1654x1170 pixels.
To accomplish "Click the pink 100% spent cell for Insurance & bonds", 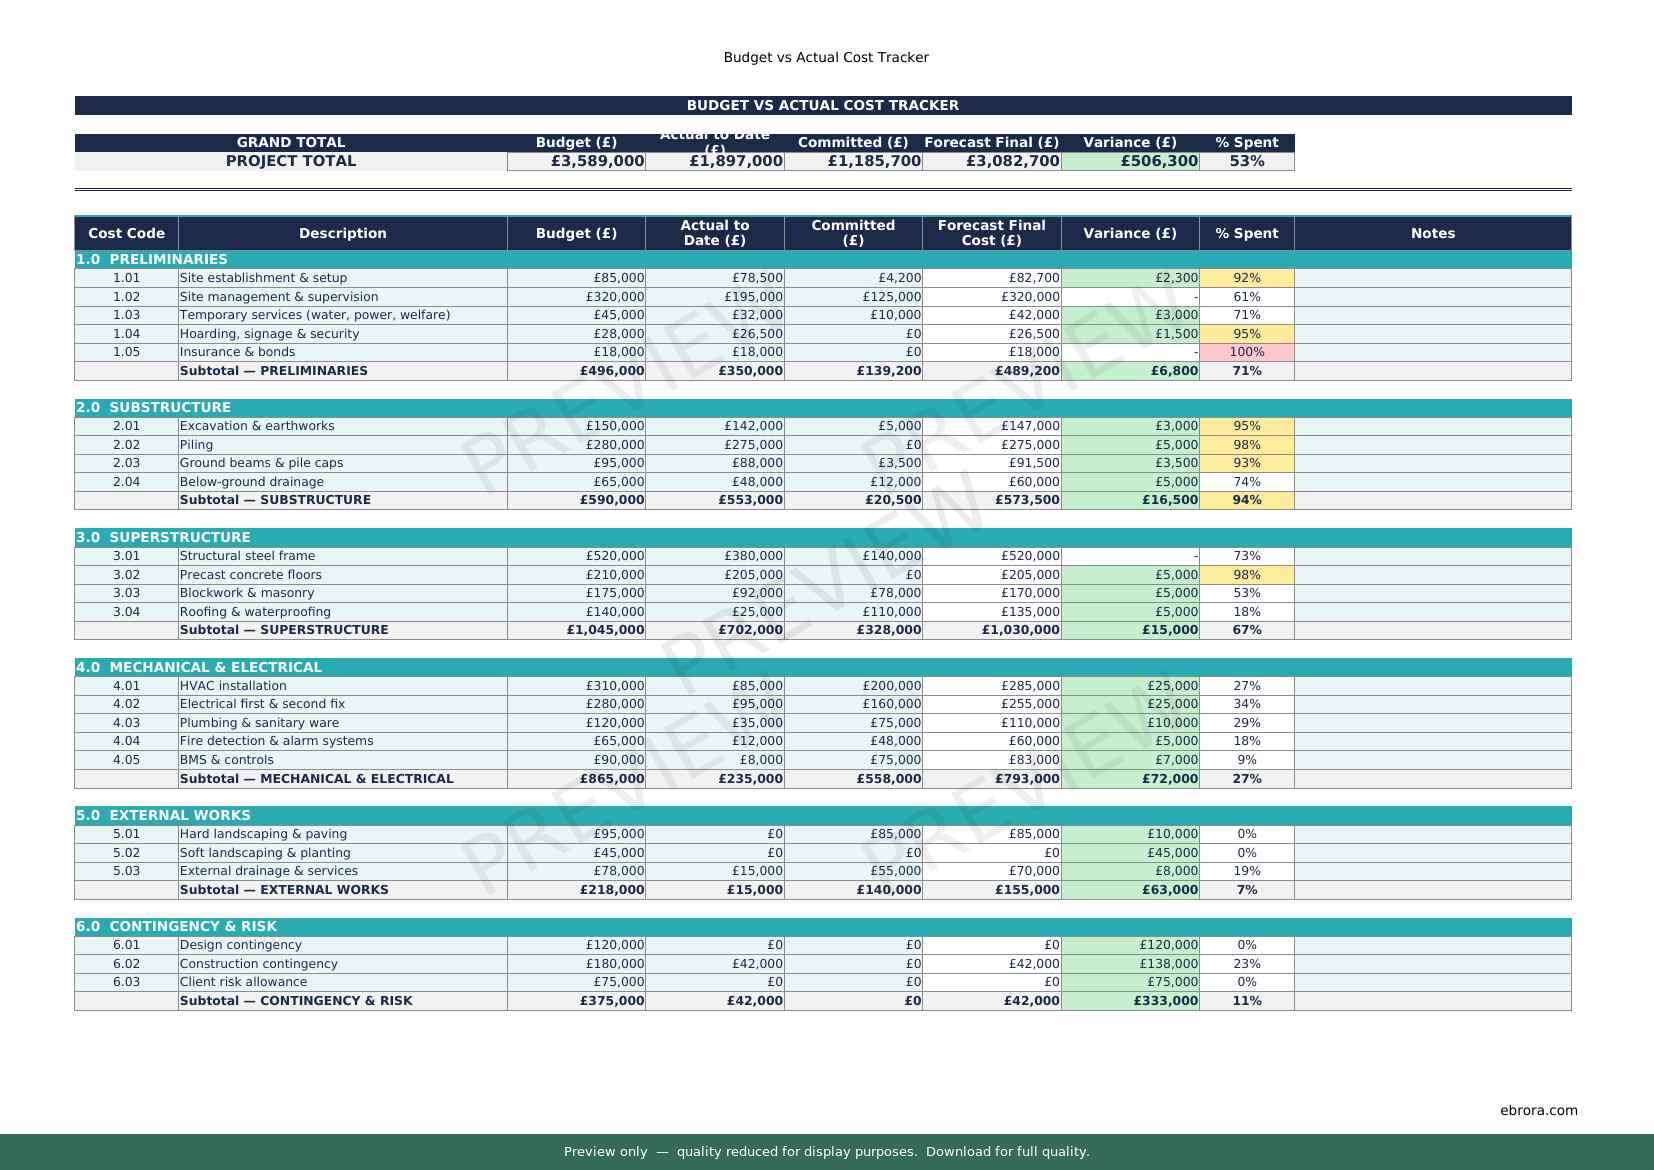I will click(1246, 352).
